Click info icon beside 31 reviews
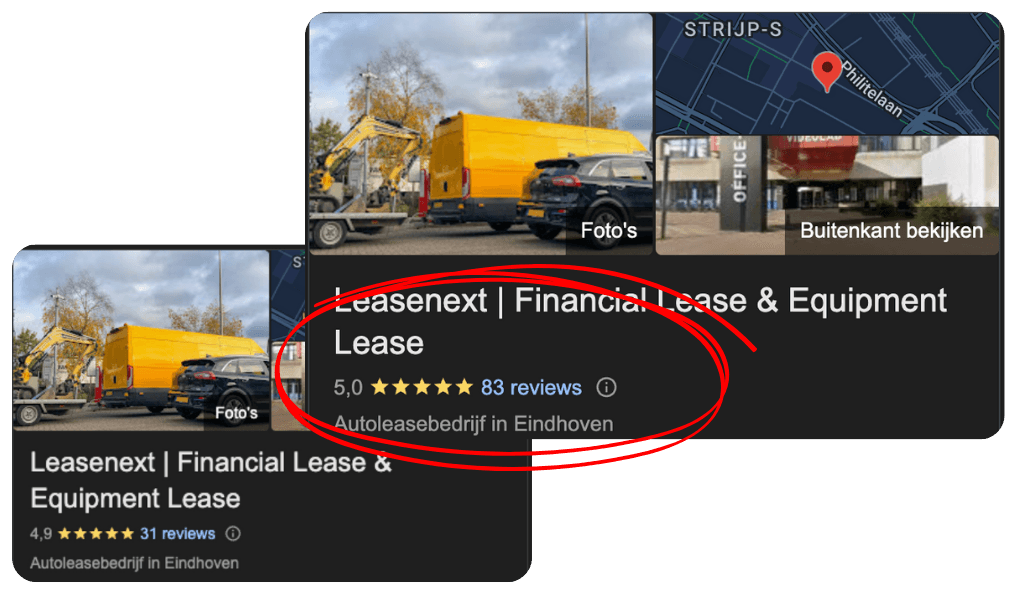This screenshot has width=1024, height=600. click(x=233, y=534)
